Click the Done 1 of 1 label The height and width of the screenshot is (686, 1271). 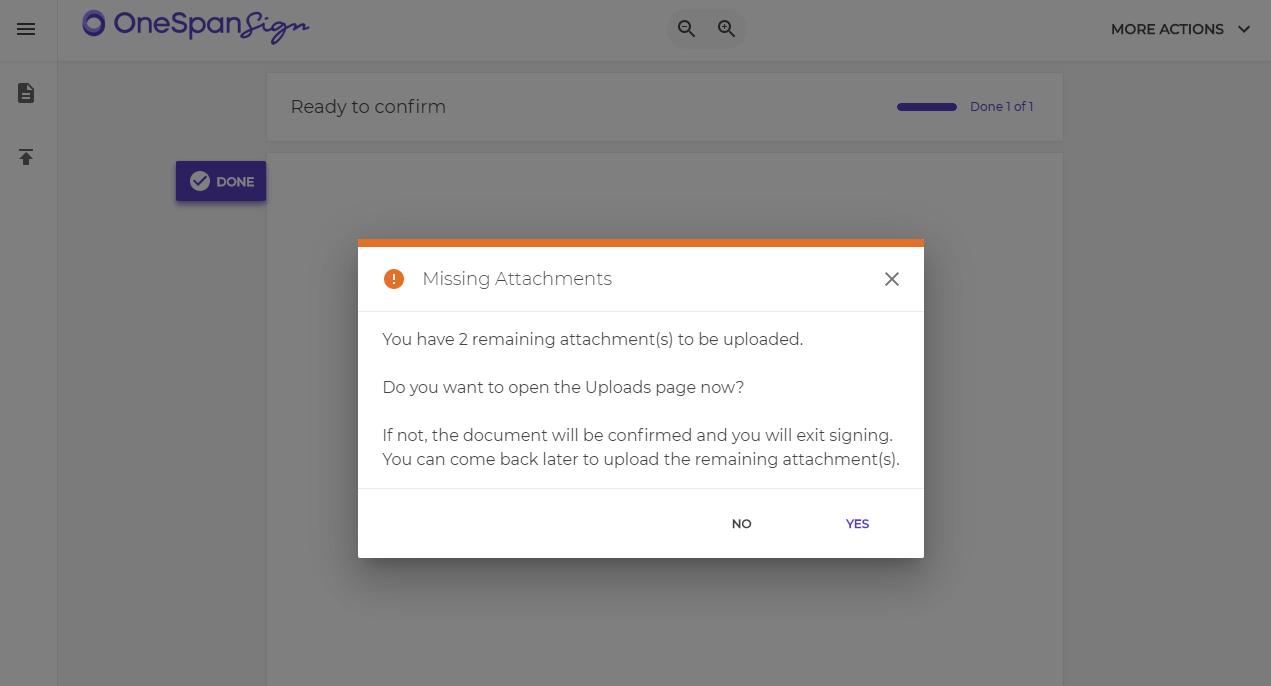(x=1002, y=107)
